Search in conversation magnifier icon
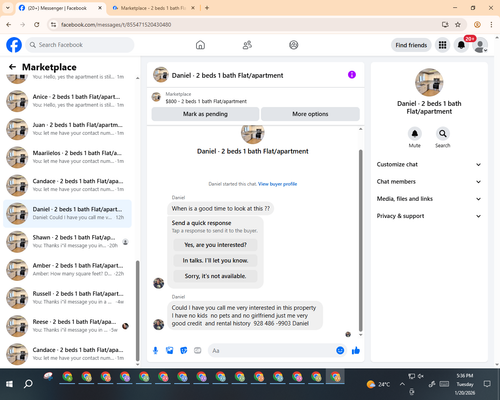 (442, 134)
